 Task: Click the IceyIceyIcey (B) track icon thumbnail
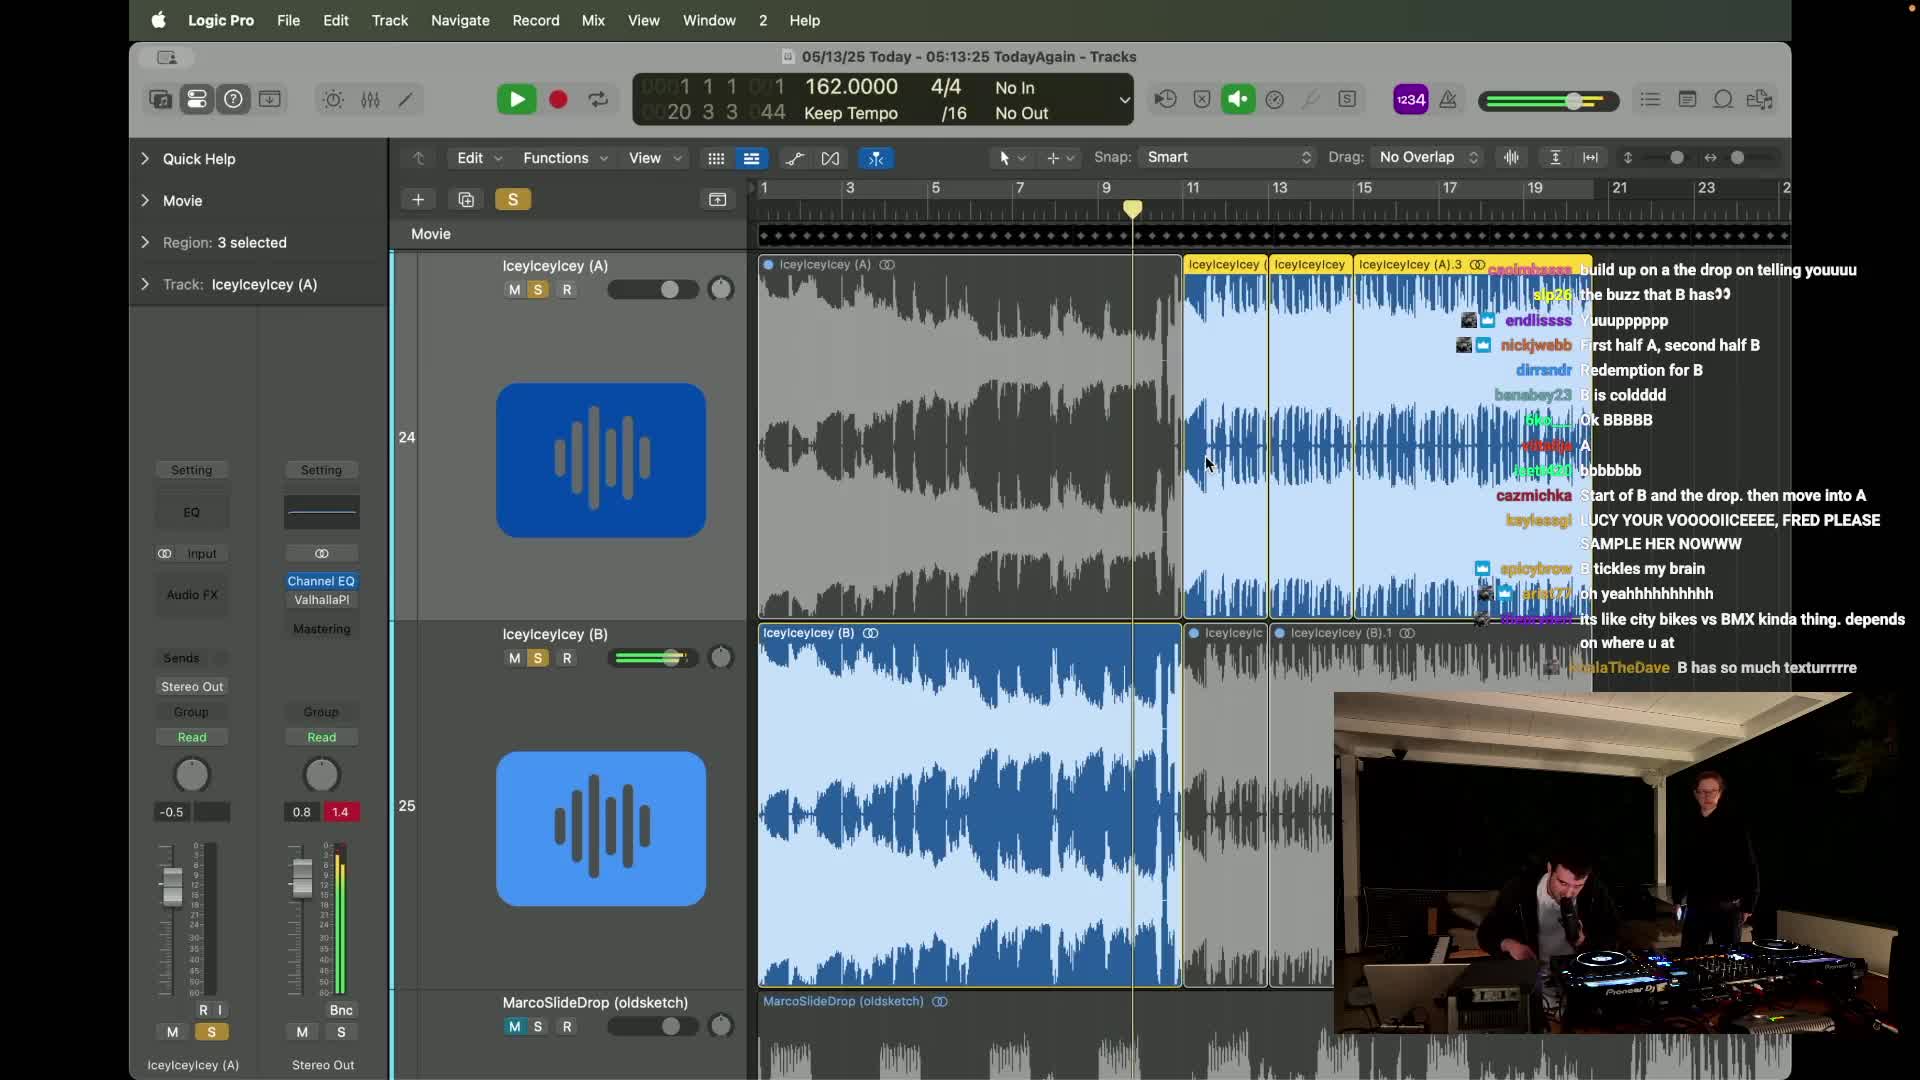pyautogui.click(x=601, y=829)
